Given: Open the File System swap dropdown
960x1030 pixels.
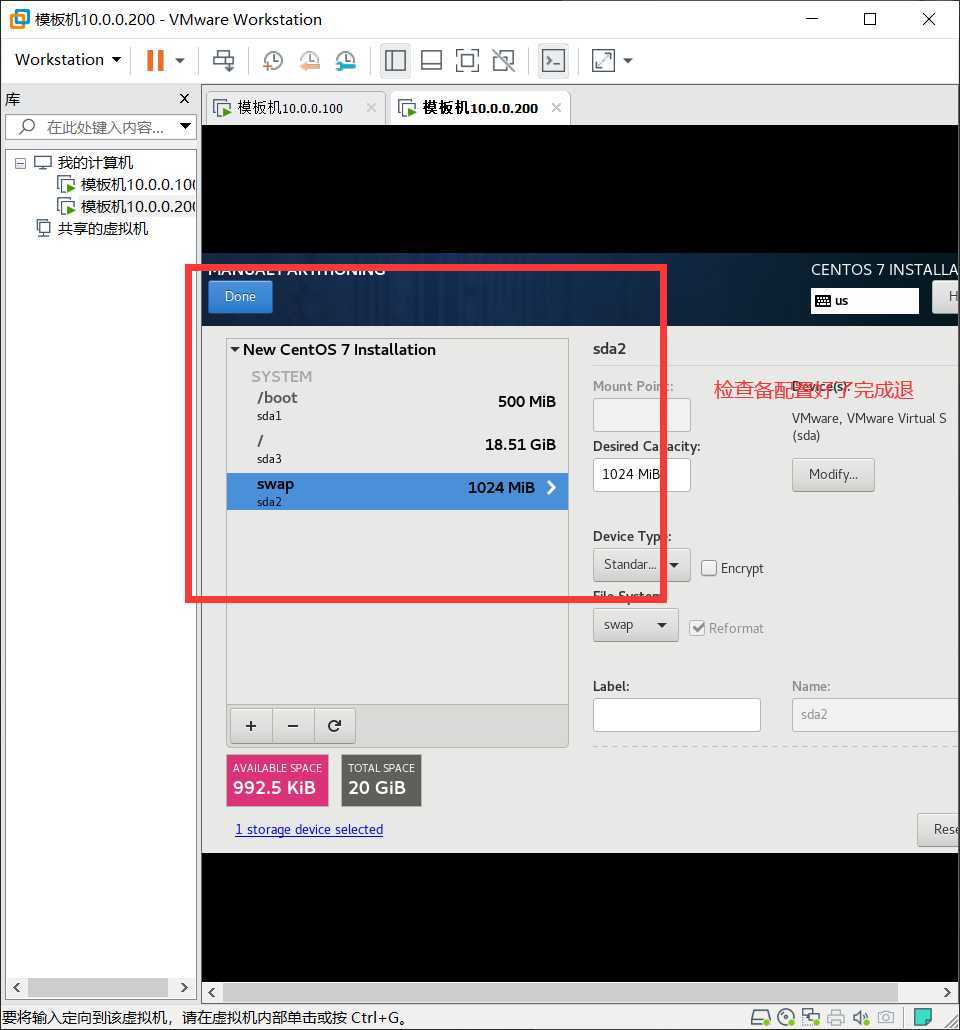Looking at the screenshot, I should click(635, 625).
